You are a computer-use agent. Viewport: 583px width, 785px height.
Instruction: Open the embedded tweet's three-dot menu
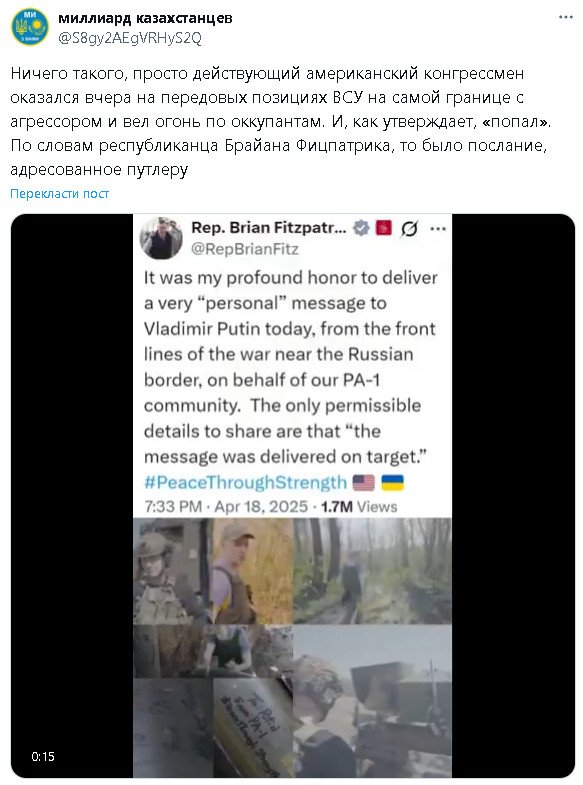coord(438,229)
